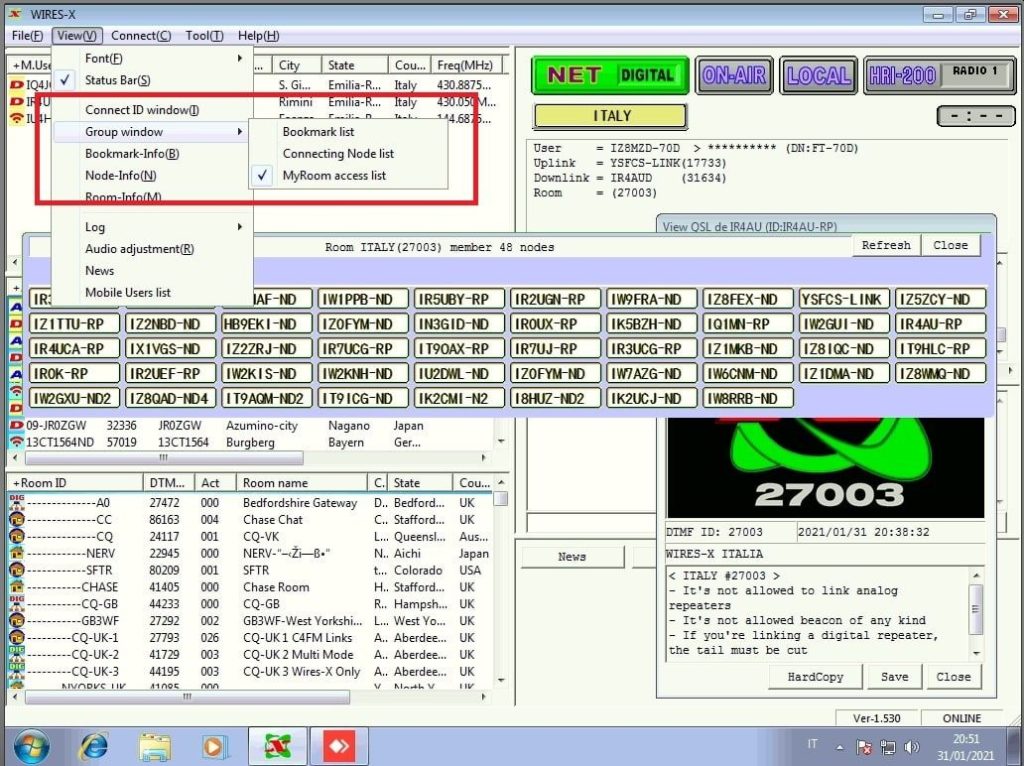Screen dimensions: 1024x766
Task: Expand the Font submenu
Action: (153, 58)
